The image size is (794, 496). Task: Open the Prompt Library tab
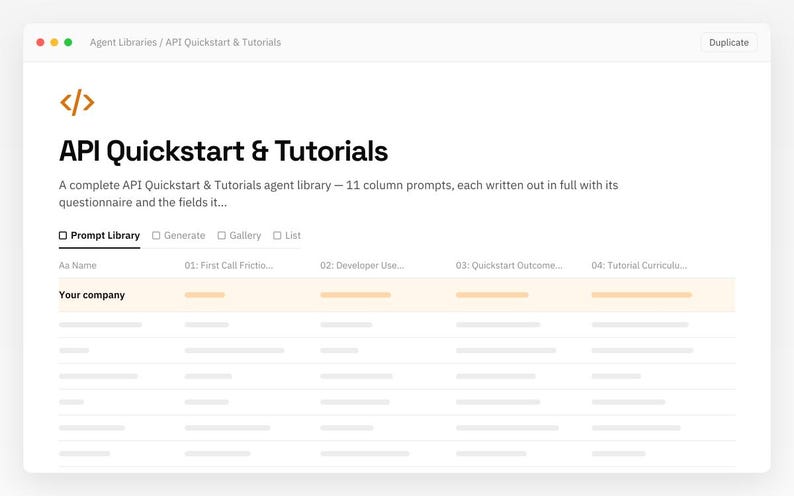99,235
